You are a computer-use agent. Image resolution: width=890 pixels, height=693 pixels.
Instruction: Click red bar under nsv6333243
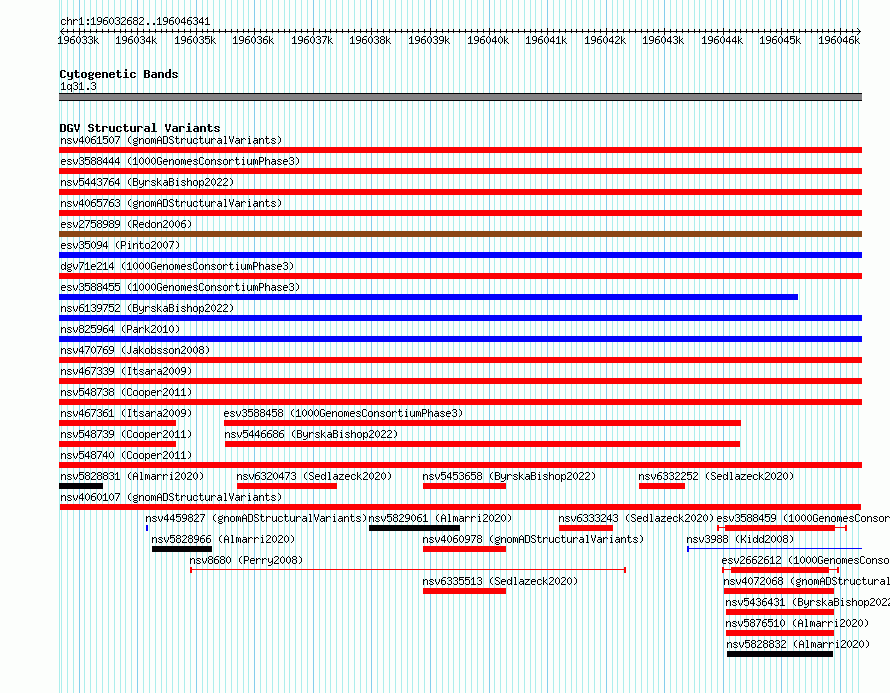click(586, 528)
